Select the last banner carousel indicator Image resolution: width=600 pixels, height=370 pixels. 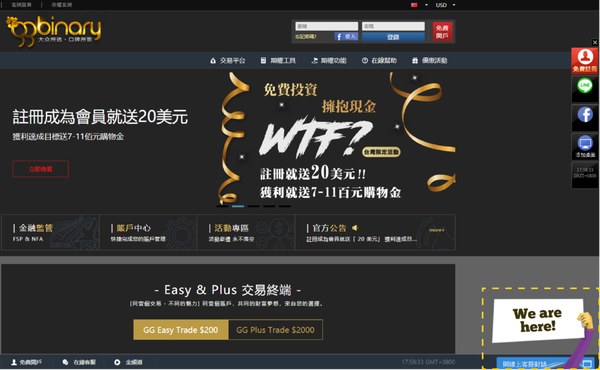tap(285, 206)
